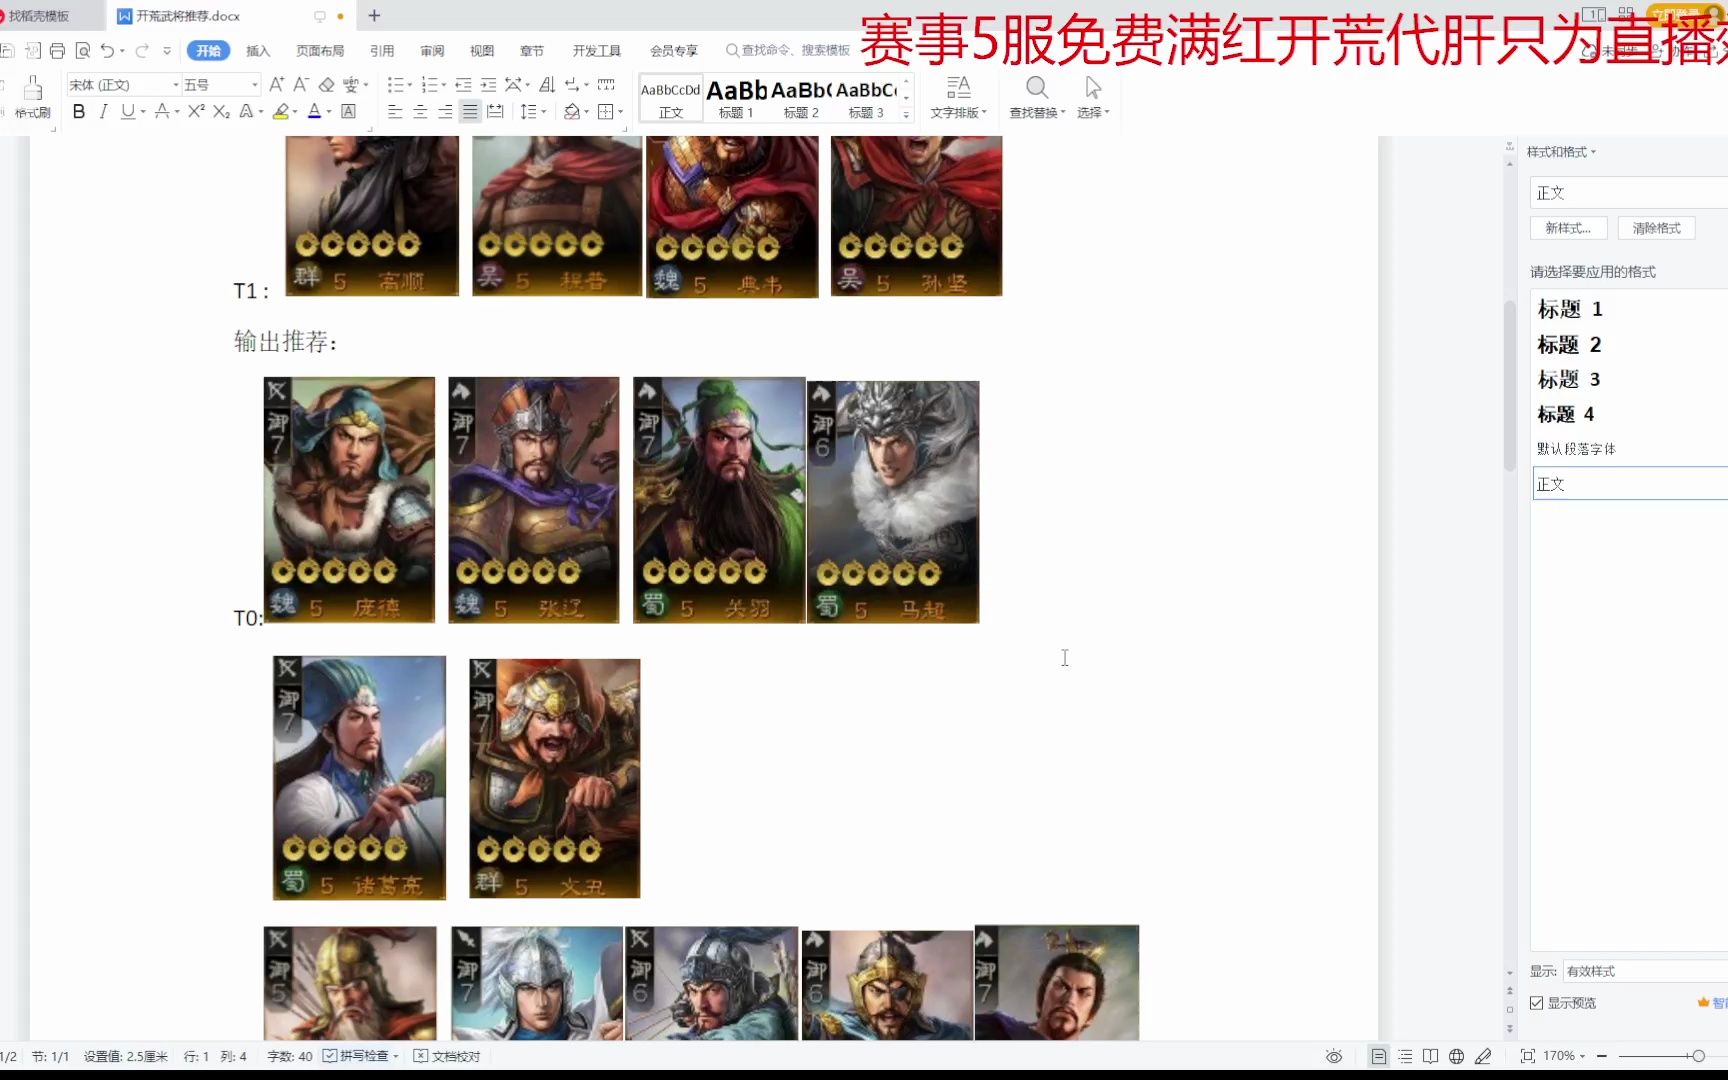Apply strikethrough to text

(162, 112)
